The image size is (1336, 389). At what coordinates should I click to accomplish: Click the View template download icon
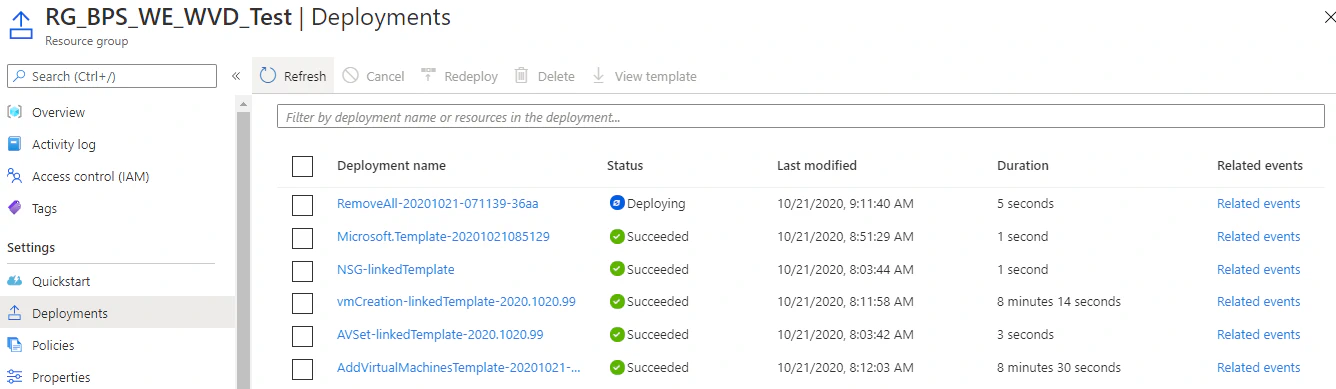(599, 76)
